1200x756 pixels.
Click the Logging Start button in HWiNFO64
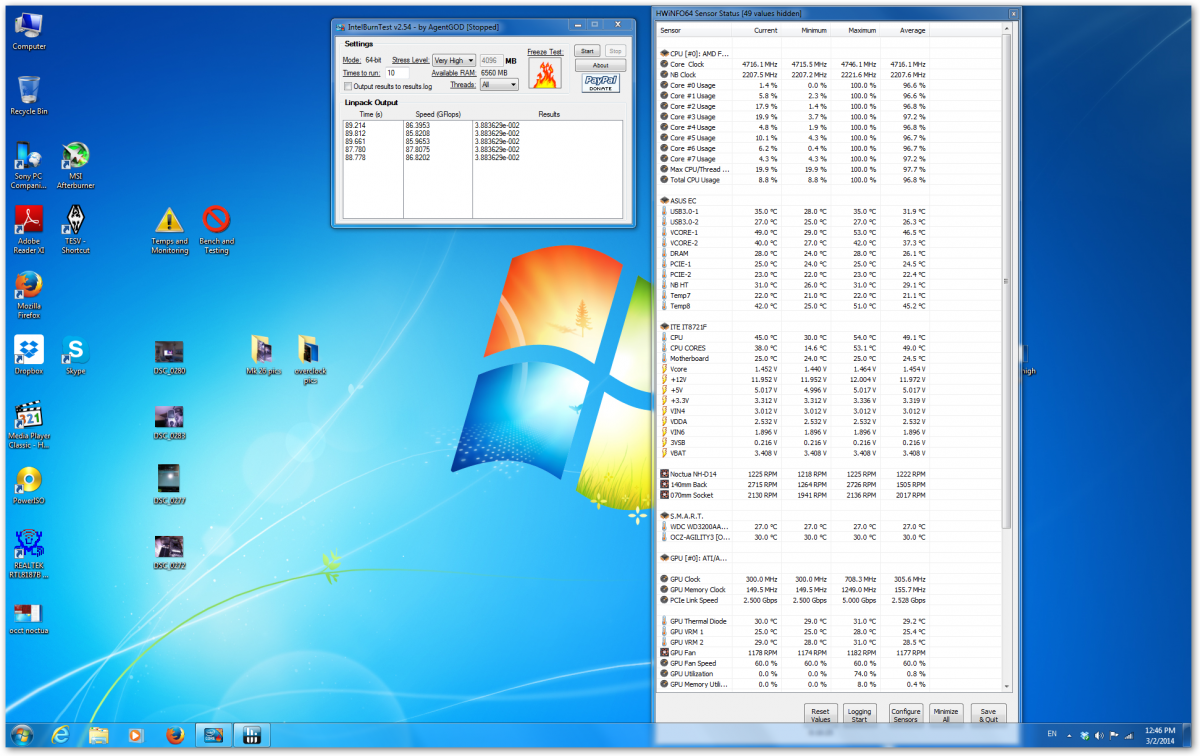click(x=859, y=715)
